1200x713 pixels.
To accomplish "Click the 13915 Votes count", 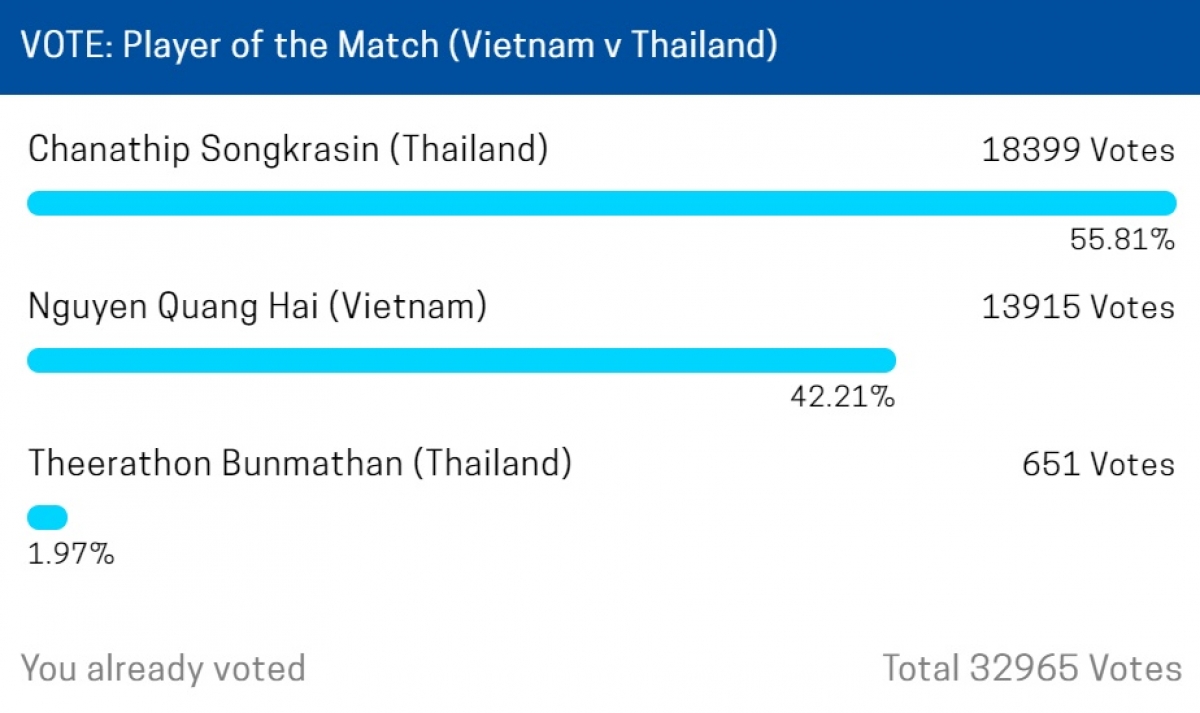I will 1078,307.
